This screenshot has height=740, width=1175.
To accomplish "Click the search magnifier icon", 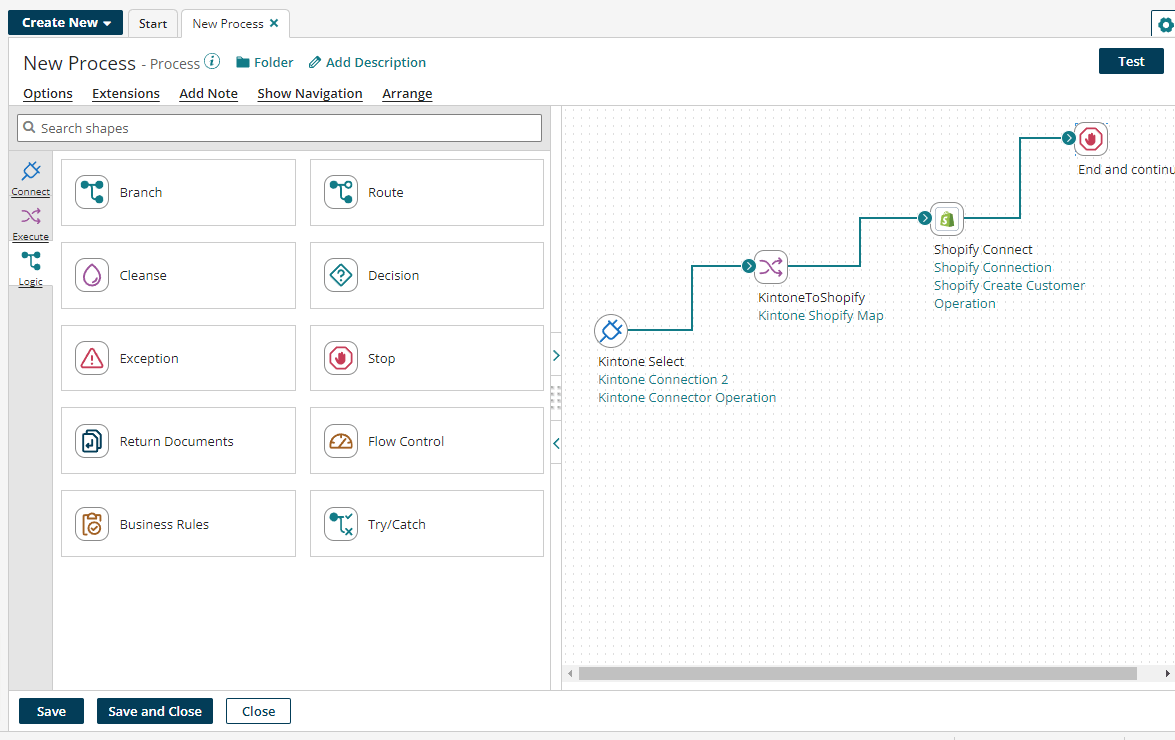I will 29,127.
